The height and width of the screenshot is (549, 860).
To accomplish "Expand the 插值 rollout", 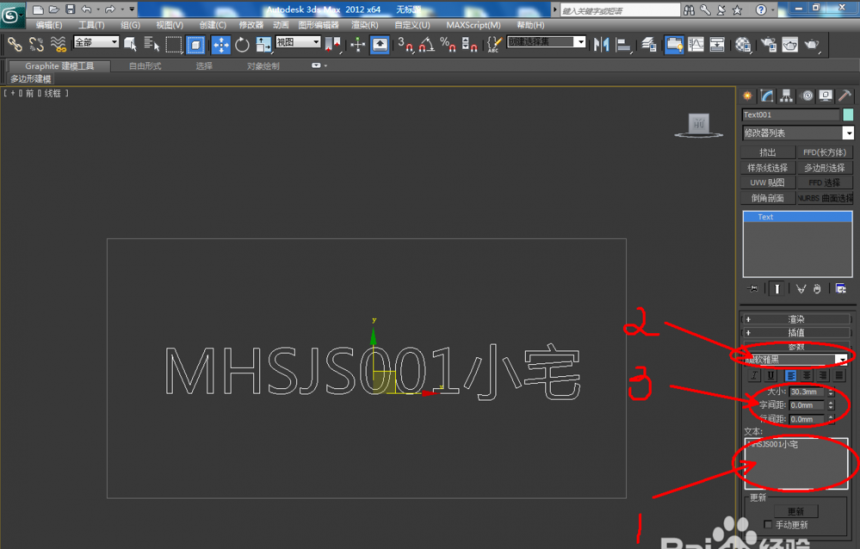I will pyautogui.click(x=796, y=332).
